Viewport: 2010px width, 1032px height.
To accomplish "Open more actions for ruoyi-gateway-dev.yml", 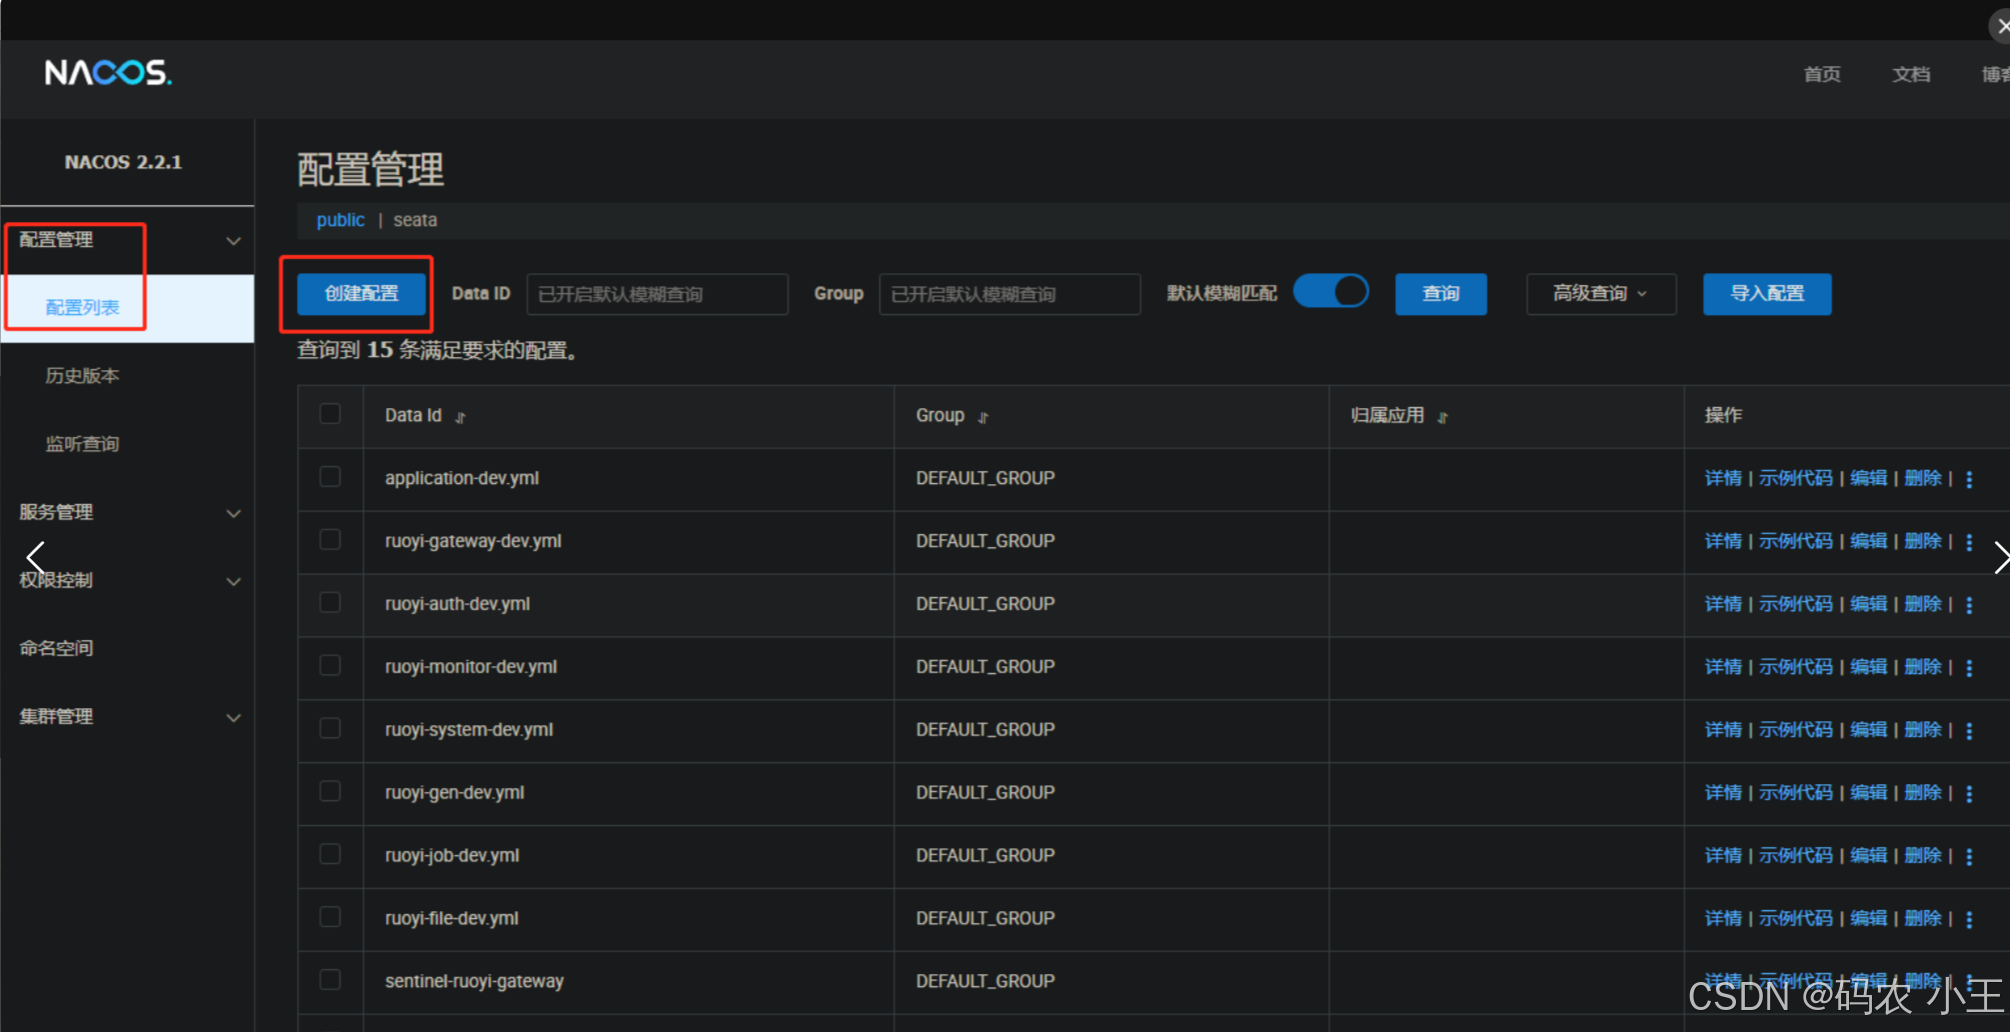I will (1969, 542).
